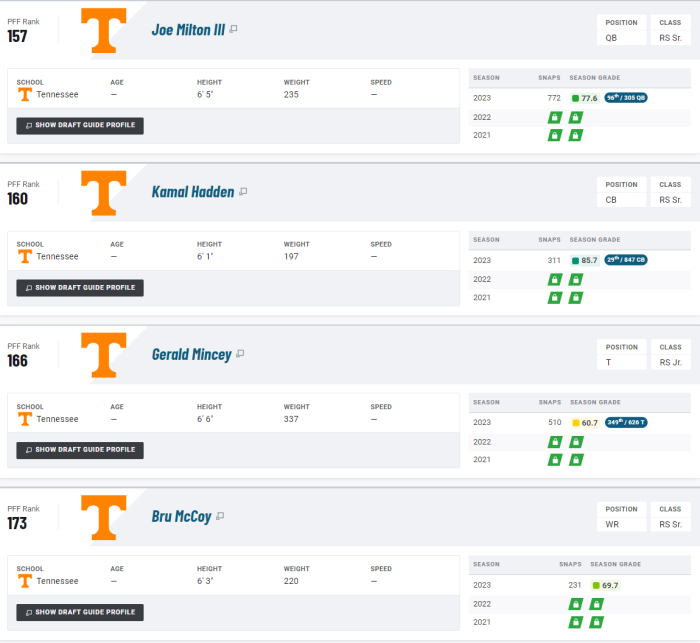Screen dimensions: 700x643
Task: Open Gerald Mincey player name link
Action: coord(191,354)
